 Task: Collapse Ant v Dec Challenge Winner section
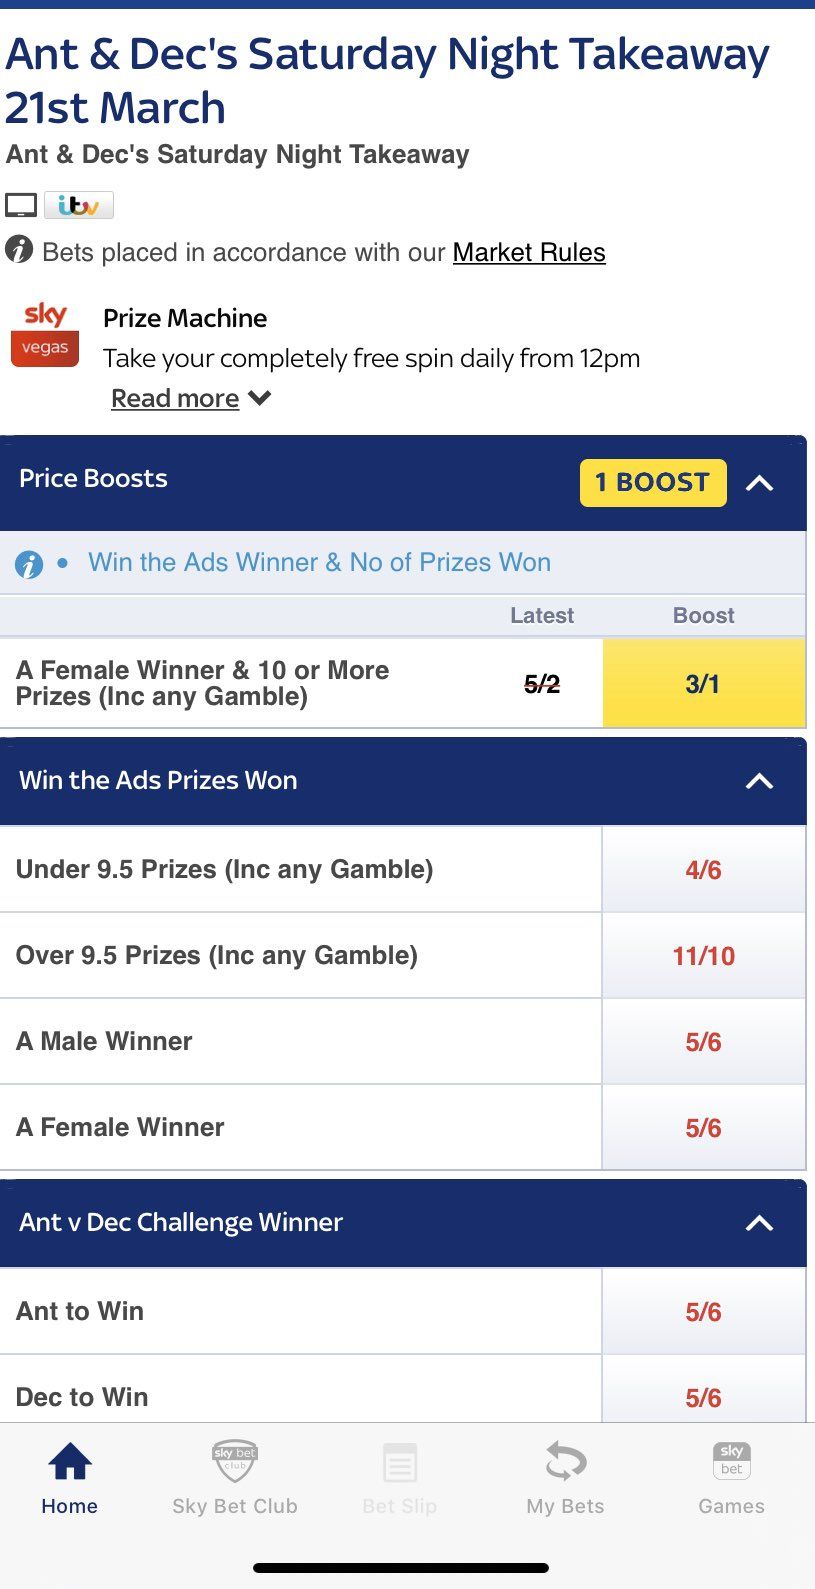(x=760, y=1223)
